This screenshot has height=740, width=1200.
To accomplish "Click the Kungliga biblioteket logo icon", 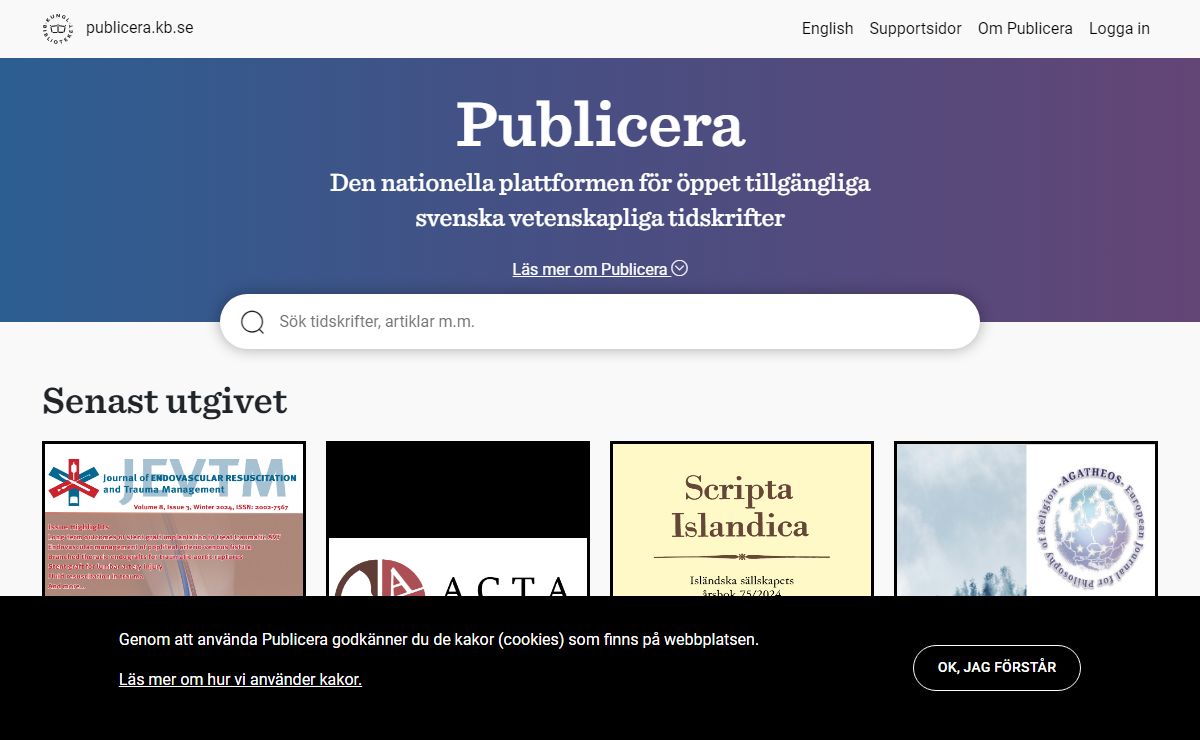I will pos(58,28).
